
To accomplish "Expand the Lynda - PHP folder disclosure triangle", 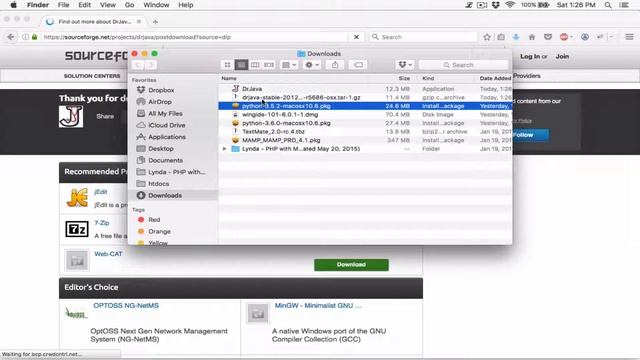I will (x=224, y=149).
